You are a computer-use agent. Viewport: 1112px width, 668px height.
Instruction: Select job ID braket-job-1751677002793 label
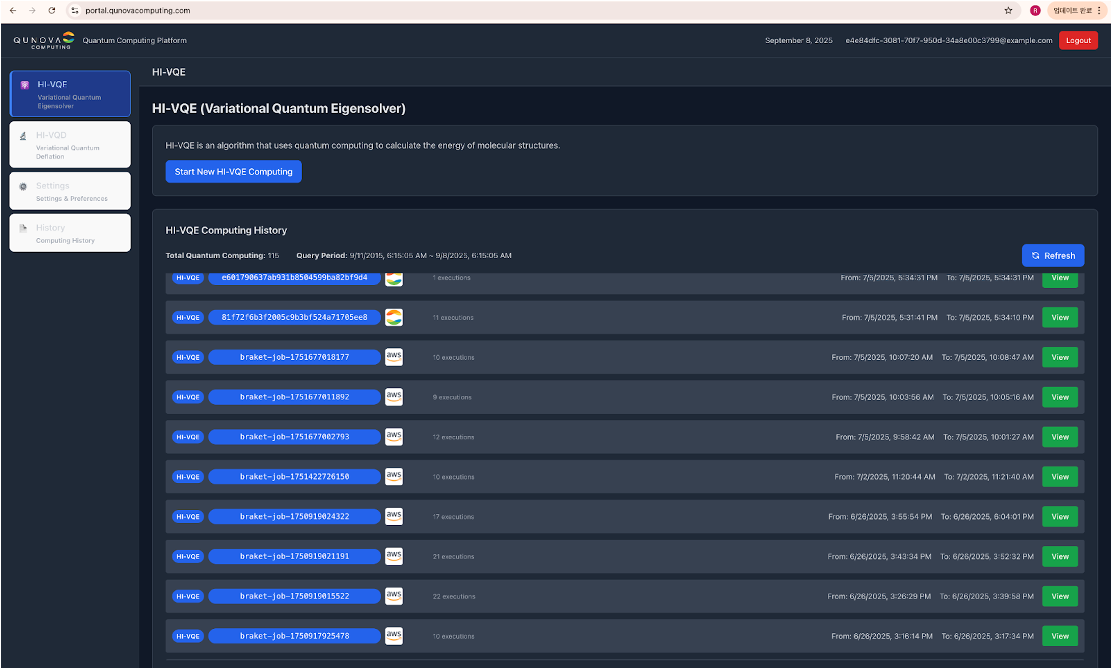click(x=294, y=437)
